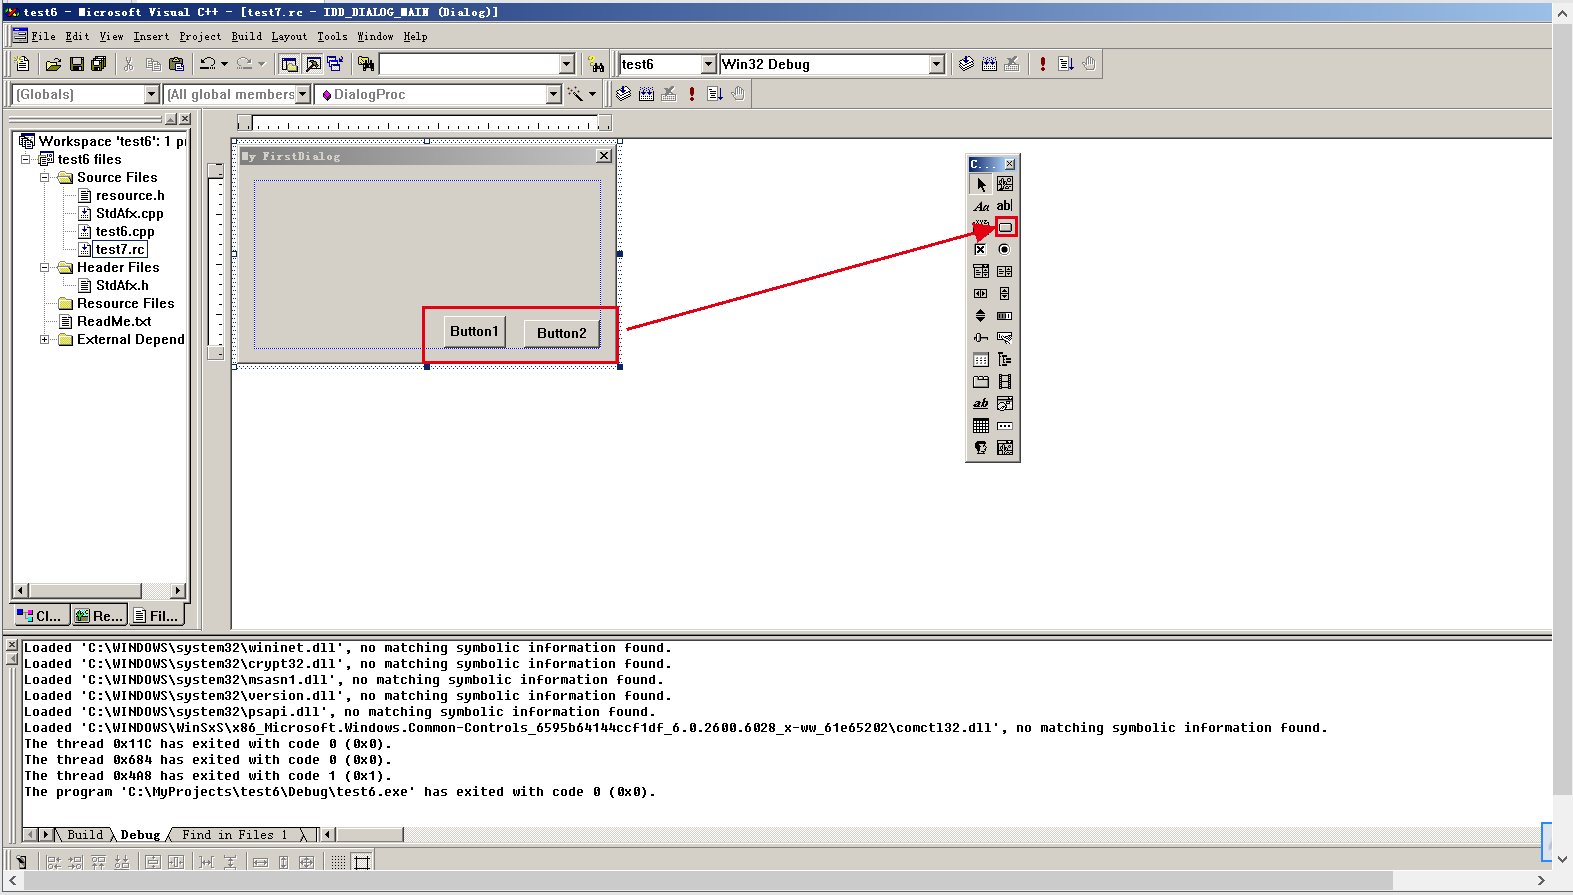1573x895 pixels.
Task: Select the Animate control tool
Action: click(1005, 382)
